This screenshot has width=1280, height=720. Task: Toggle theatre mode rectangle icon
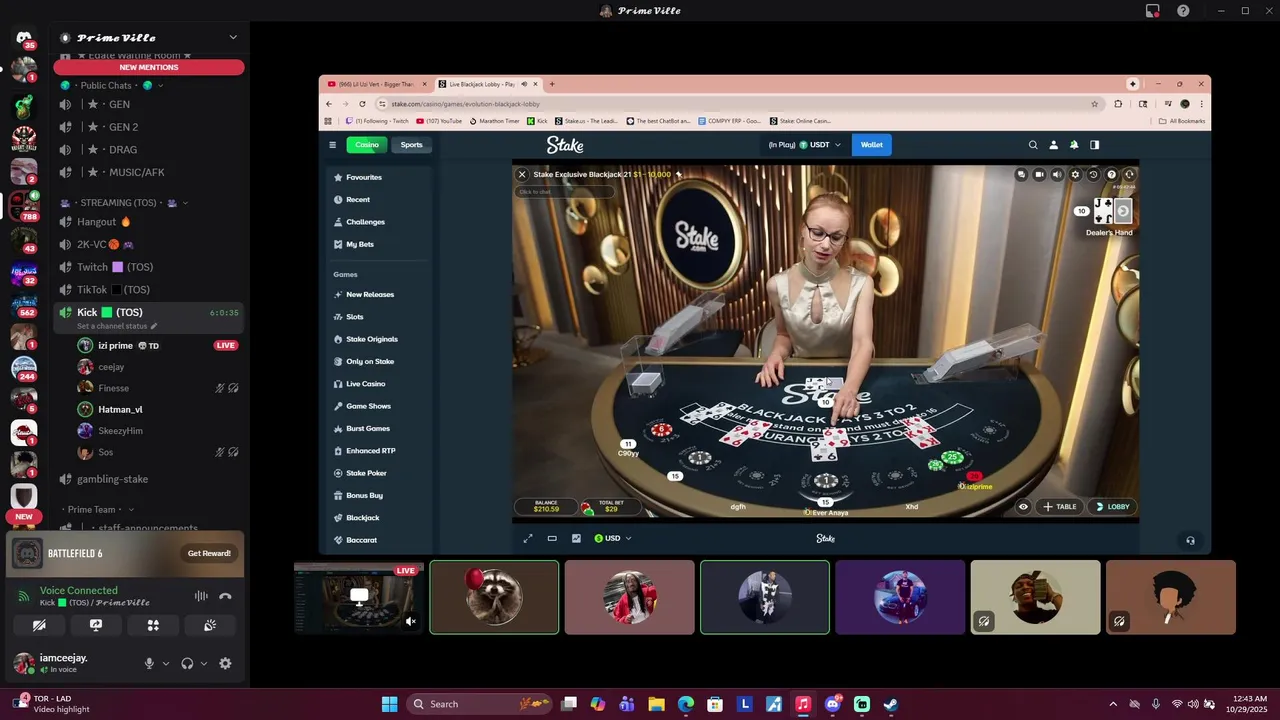pyautogui.click(x=552, y=538)
